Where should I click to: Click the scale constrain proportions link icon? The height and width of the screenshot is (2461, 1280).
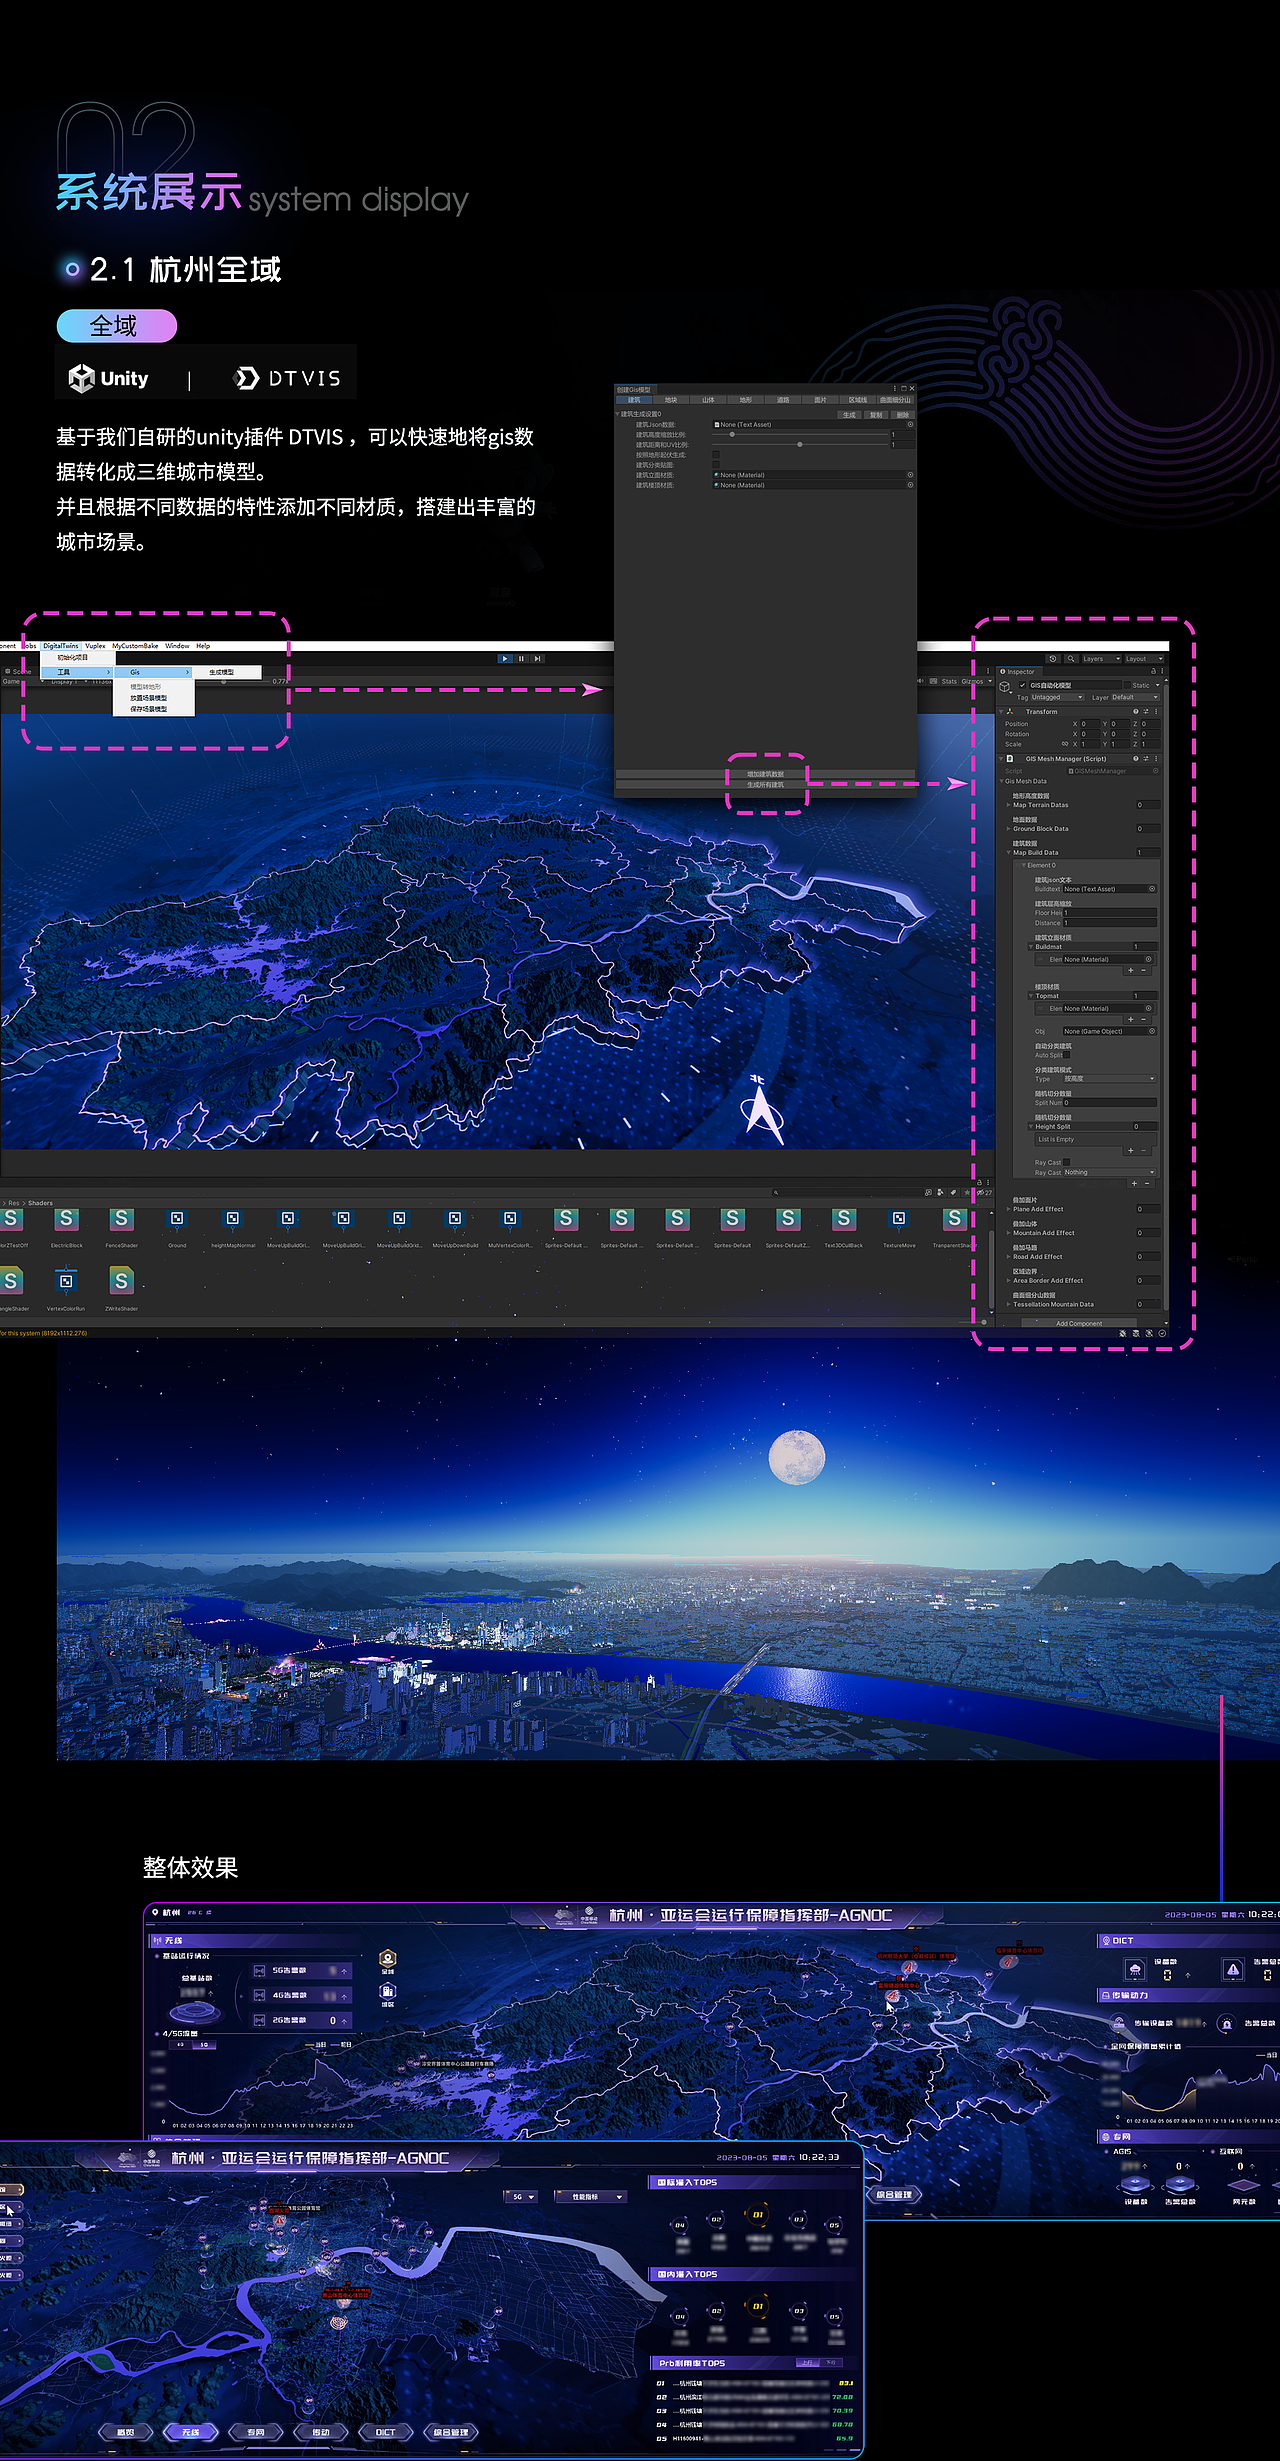click(1065, 744)
